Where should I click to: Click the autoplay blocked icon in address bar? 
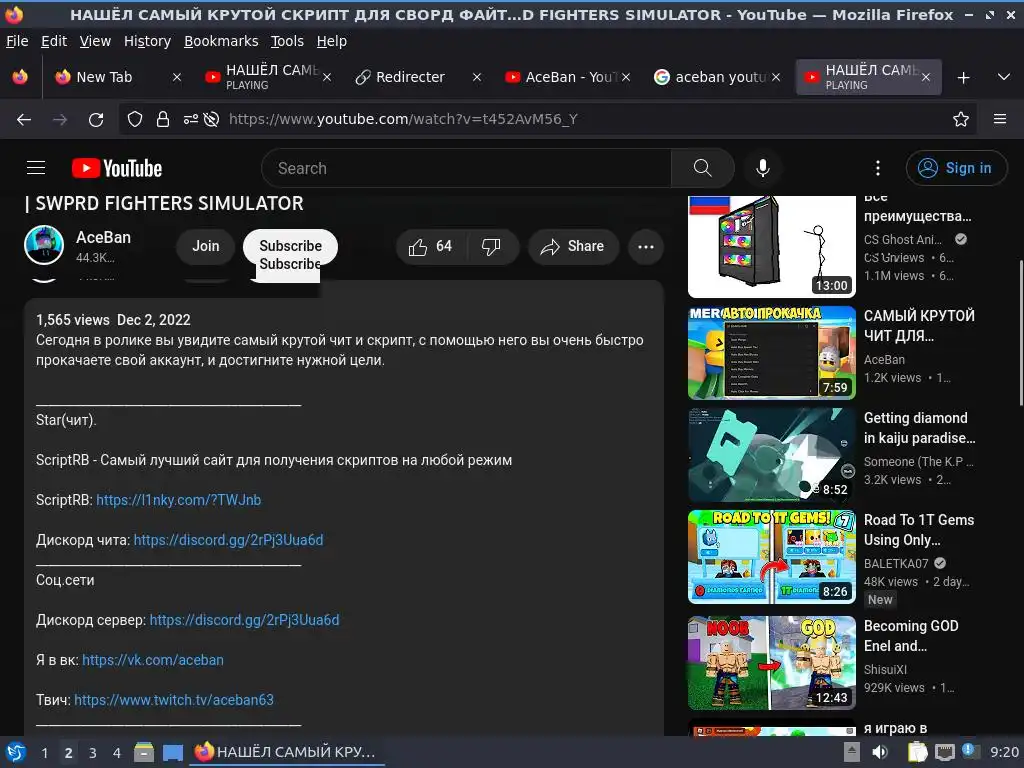pos(211,119)
